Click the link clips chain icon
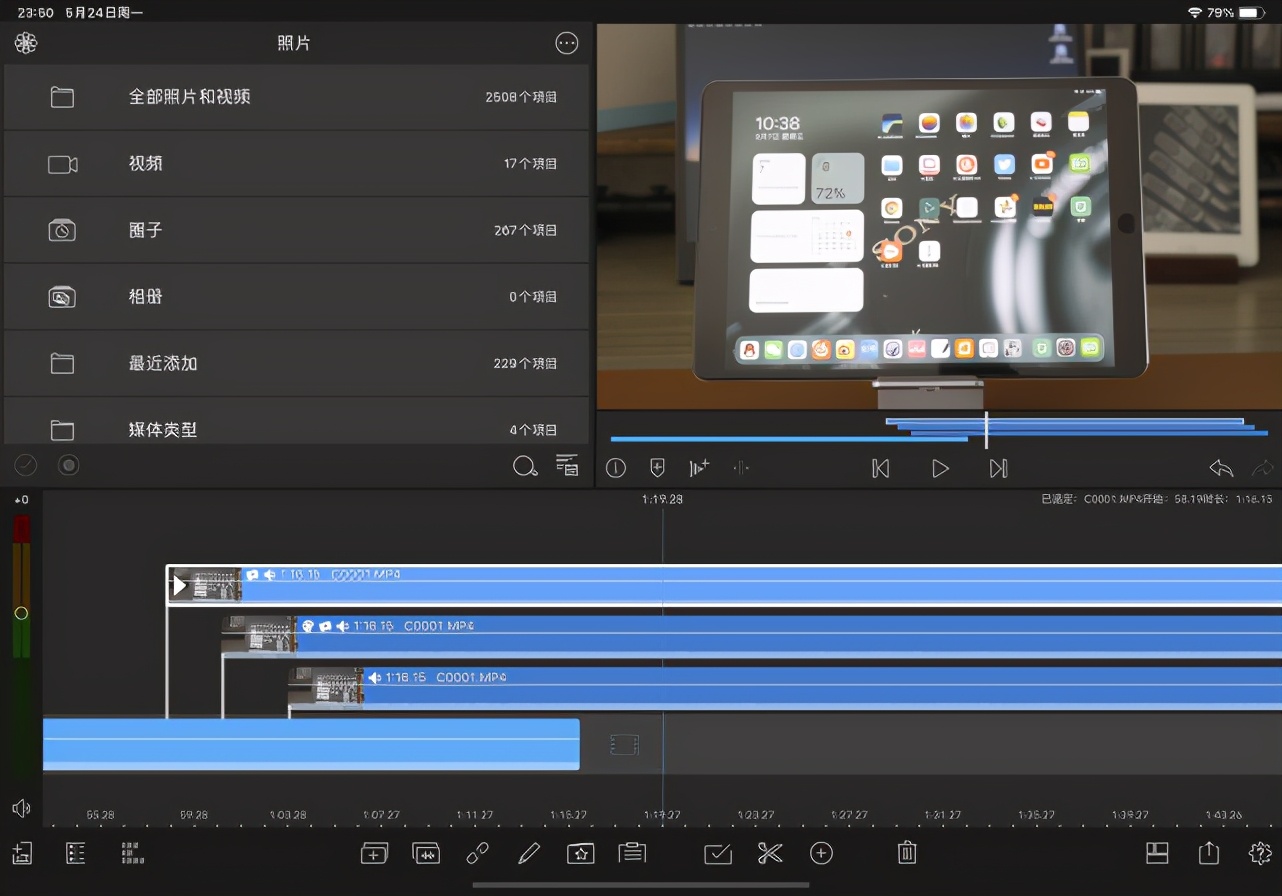The height and width of the screenshot is (896, 1282). [x=477, y=853]
